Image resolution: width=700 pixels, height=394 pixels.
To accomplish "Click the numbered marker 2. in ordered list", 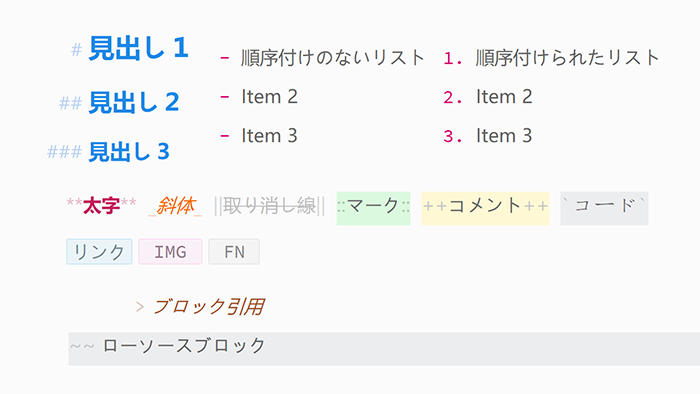I will pos(453,97).
